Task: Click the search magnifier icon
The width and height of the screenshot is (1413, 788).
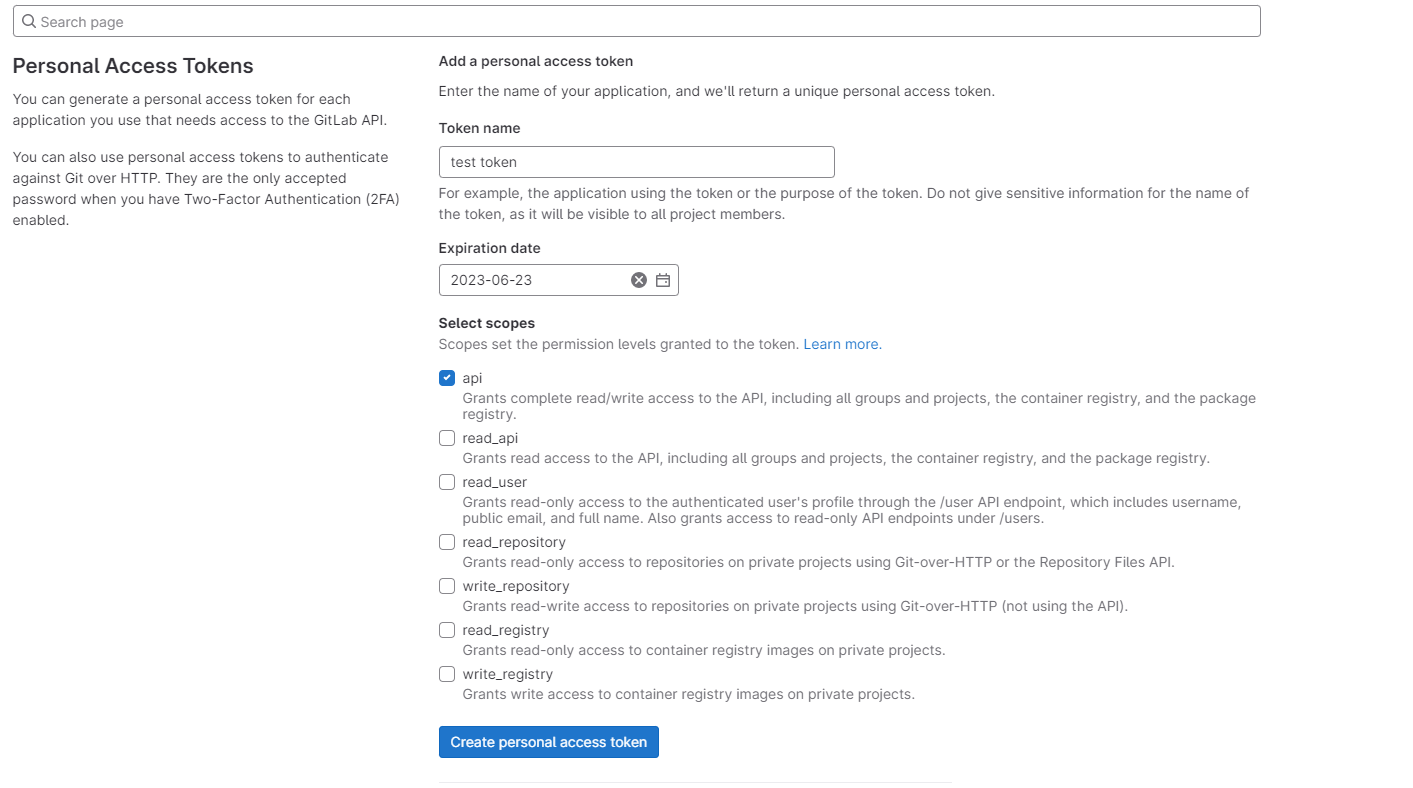Action: (29, 21)
